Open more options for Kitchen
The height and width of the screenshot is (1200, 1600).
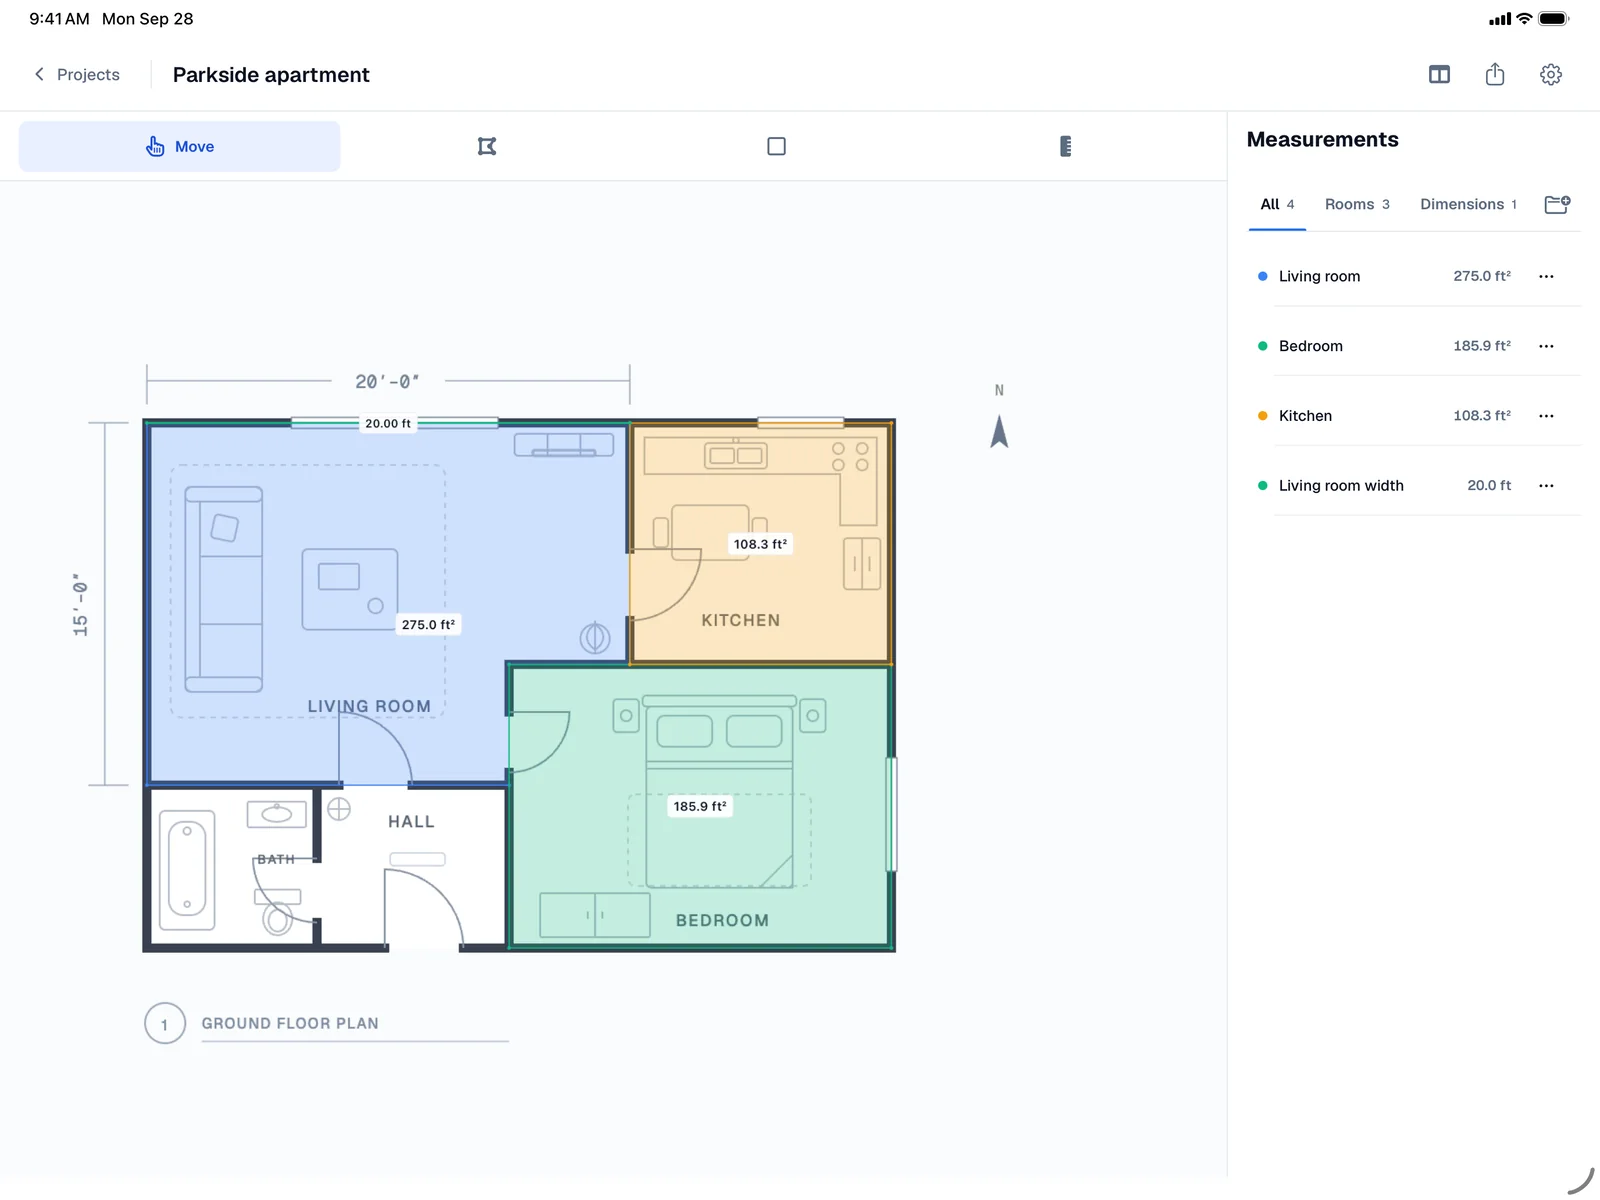pyautogui.click(x=1546, y=416)
